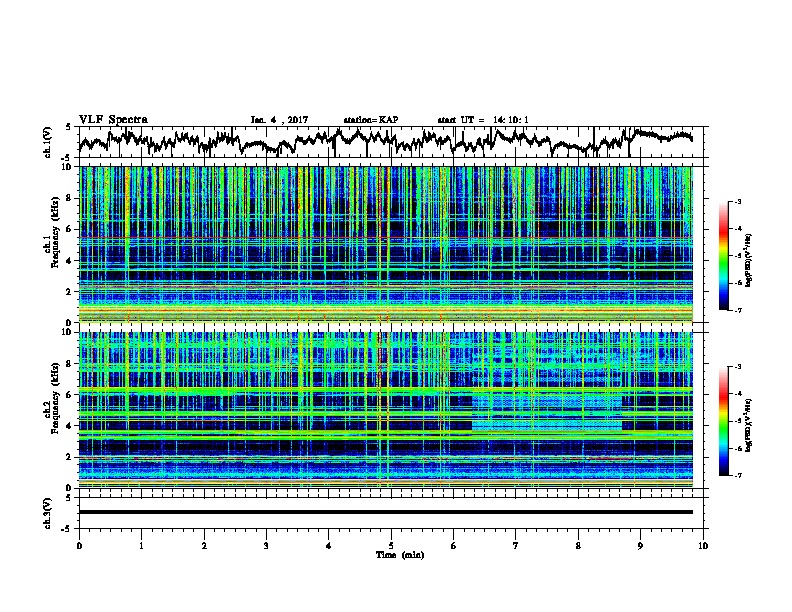Click the "5" minute tick label
This screenshot has height=612, width=792.
(391, 546)
